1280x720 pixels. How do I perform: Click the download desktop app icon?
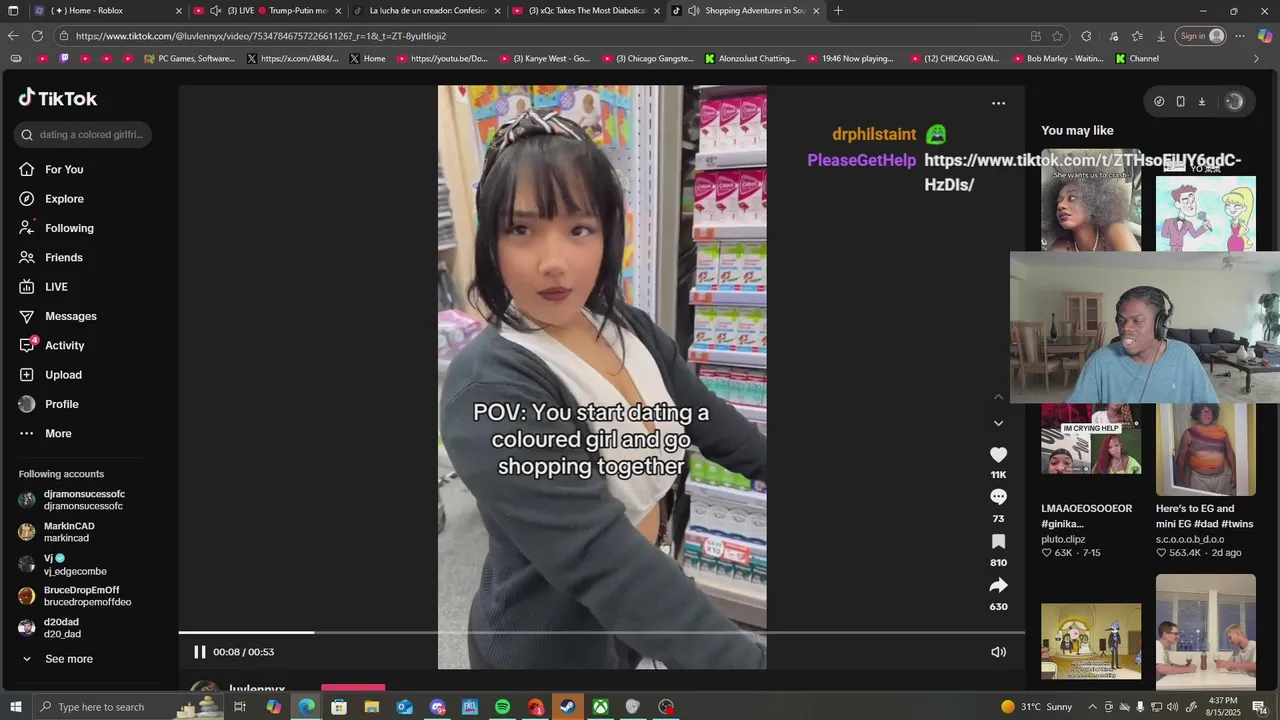(1201, 101)
